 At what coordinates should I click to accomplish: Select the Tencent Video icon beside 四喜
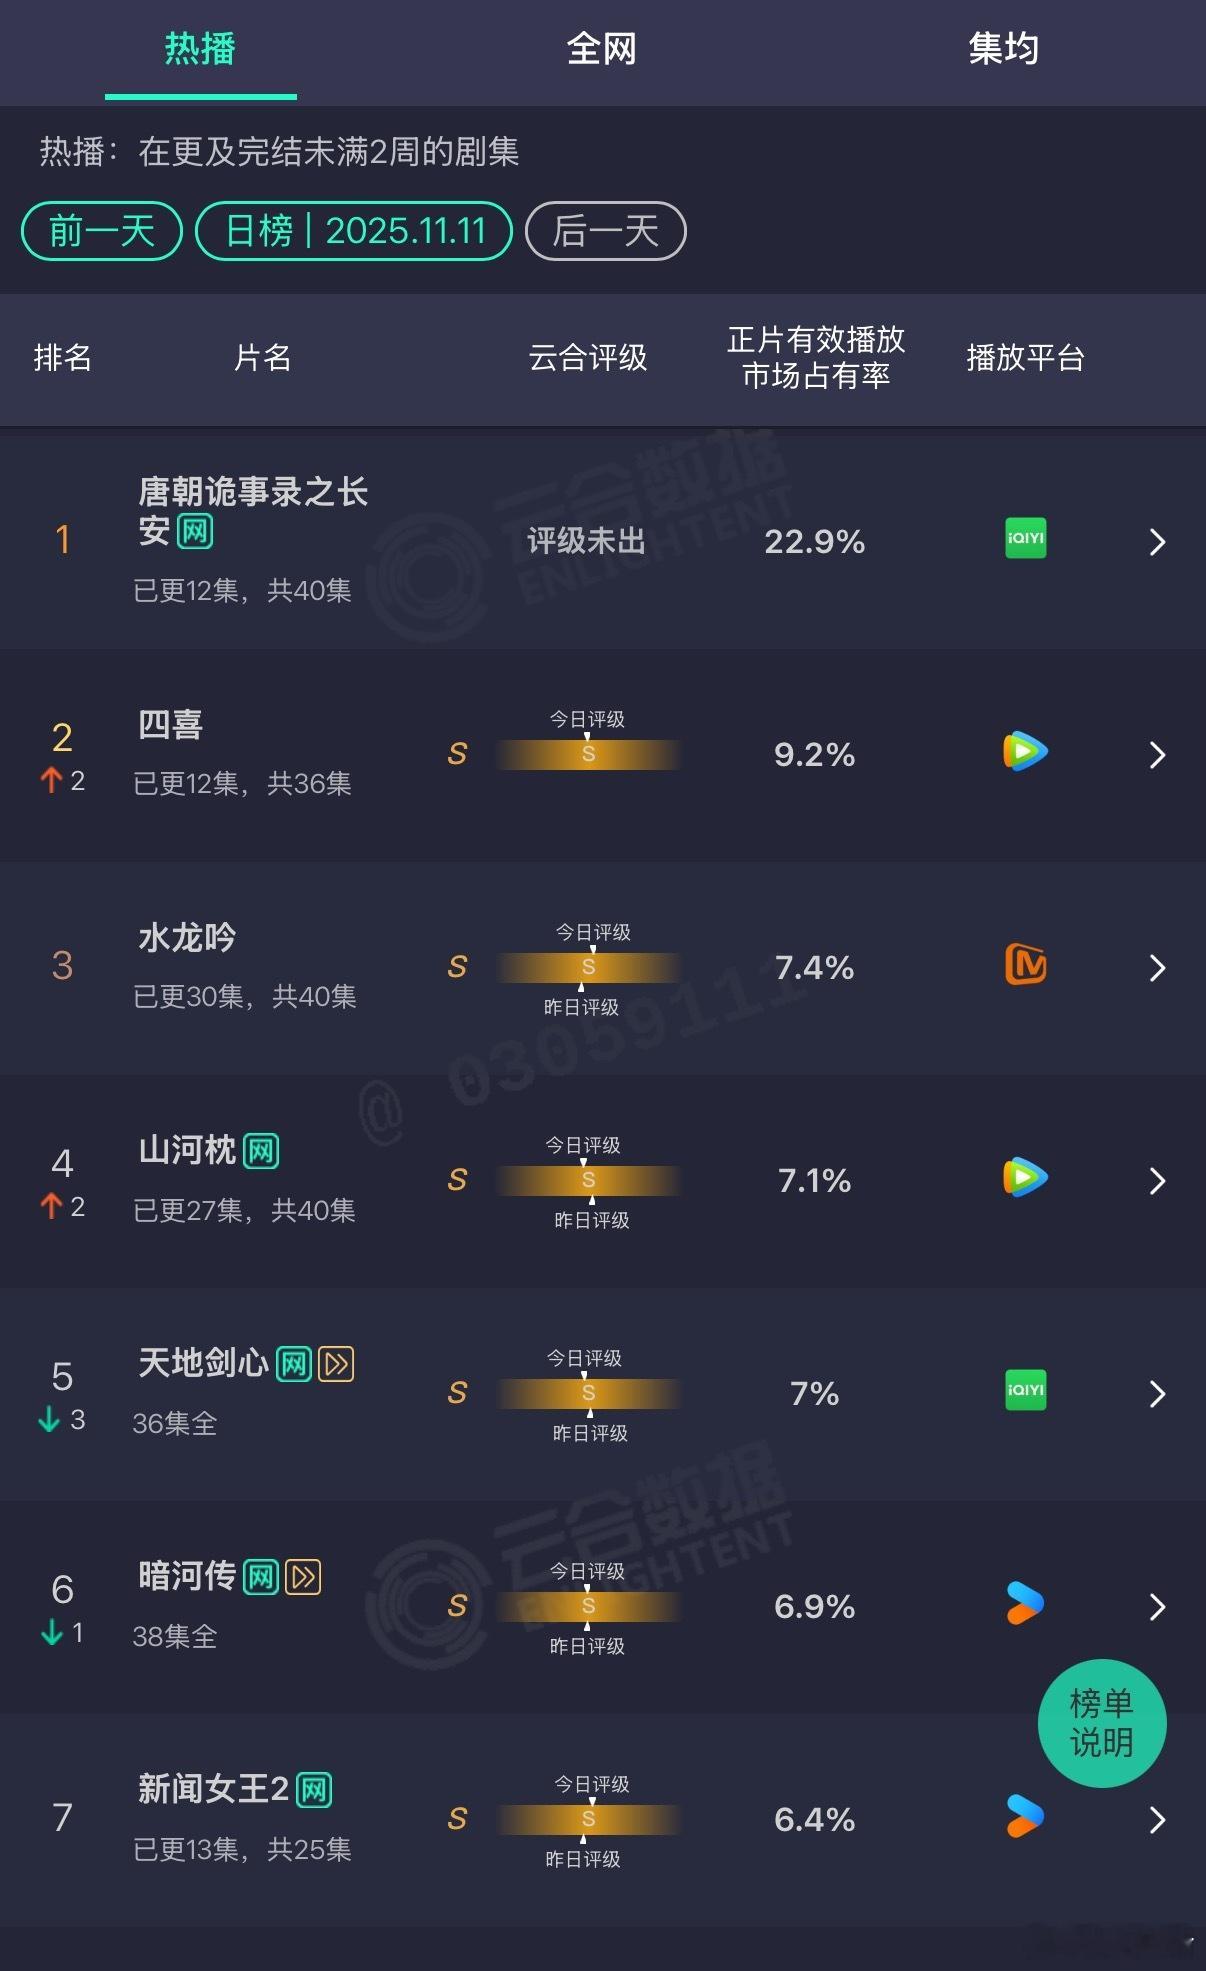click(1024, 753)
